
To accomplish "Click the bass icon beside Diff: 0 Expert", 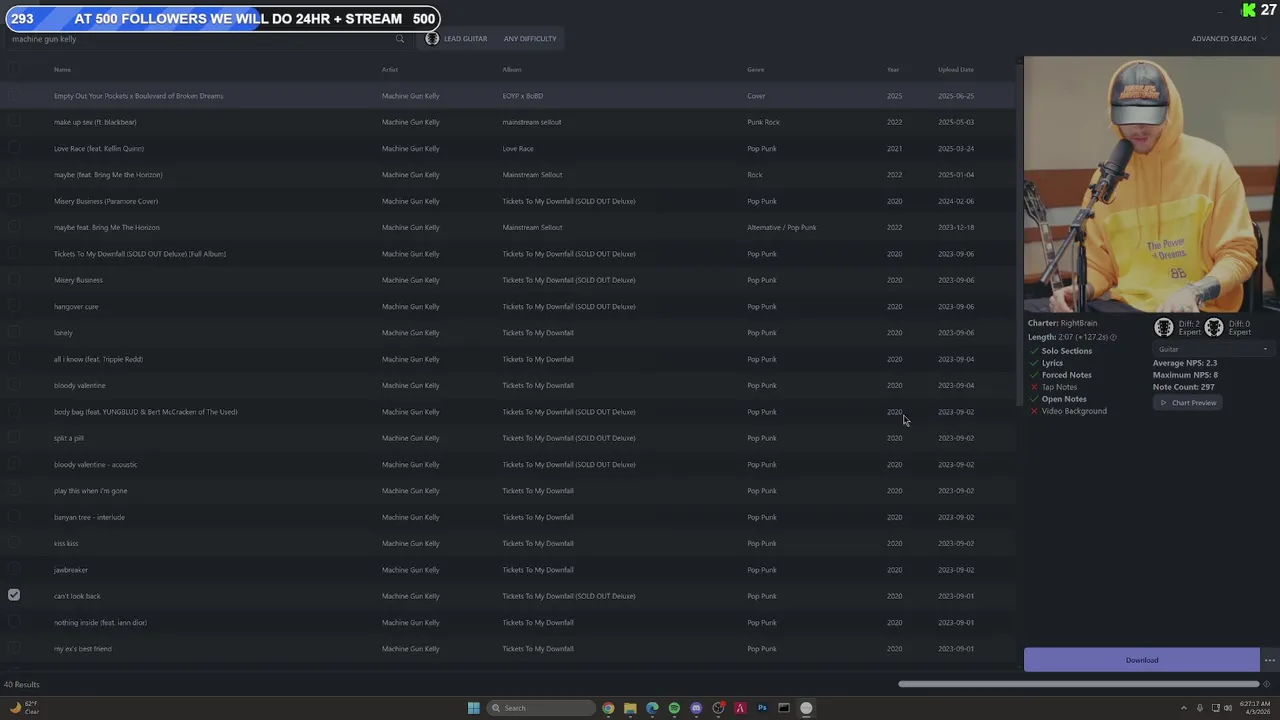I will [x=1214, y=328].
